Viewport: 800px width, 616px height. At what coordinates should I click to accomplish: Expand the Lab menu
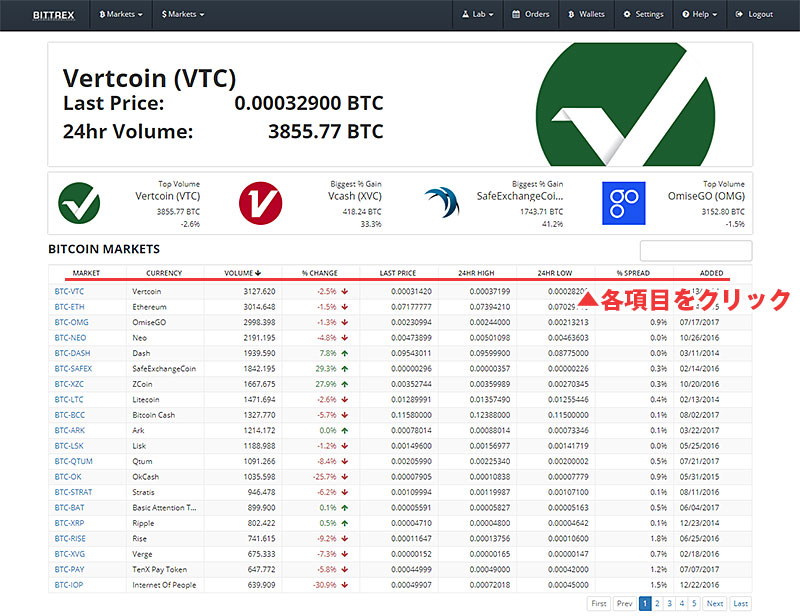478,14
